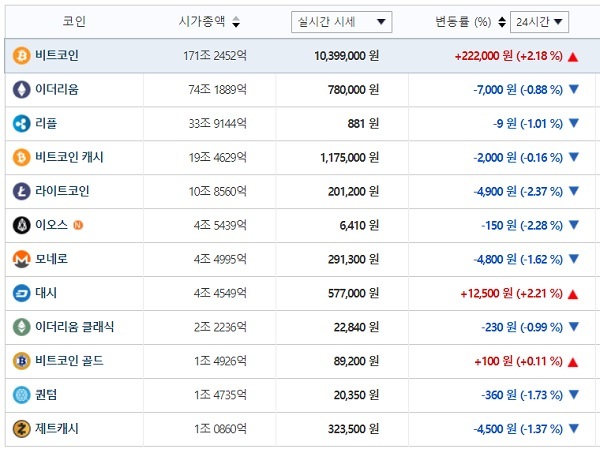600x449 pixels.
Task: Click the orange N badge next to 이오스
Action: click(x=78, y=225)
